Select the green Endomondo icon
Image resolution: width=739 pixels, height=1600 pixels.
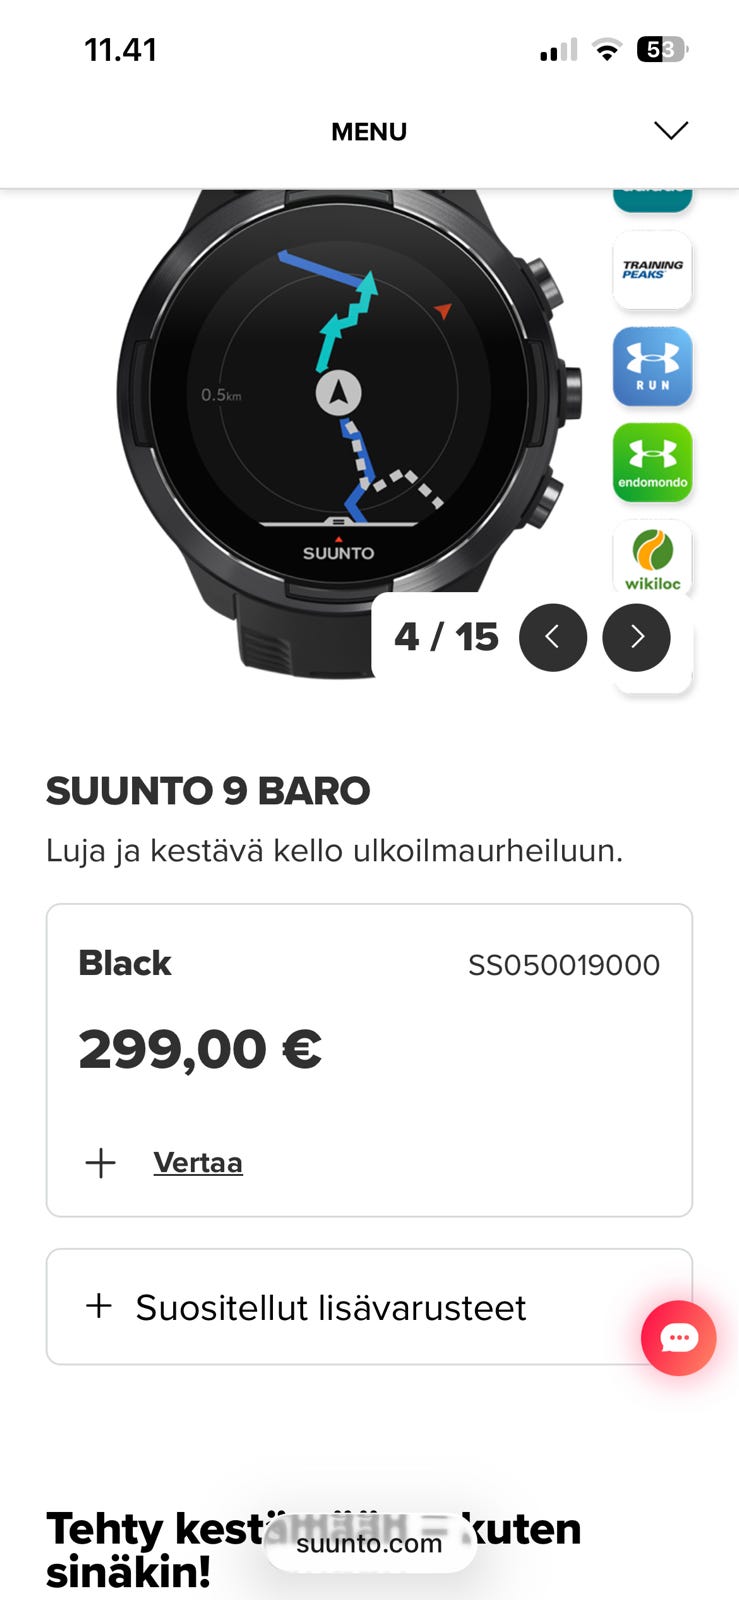(652, 462)
